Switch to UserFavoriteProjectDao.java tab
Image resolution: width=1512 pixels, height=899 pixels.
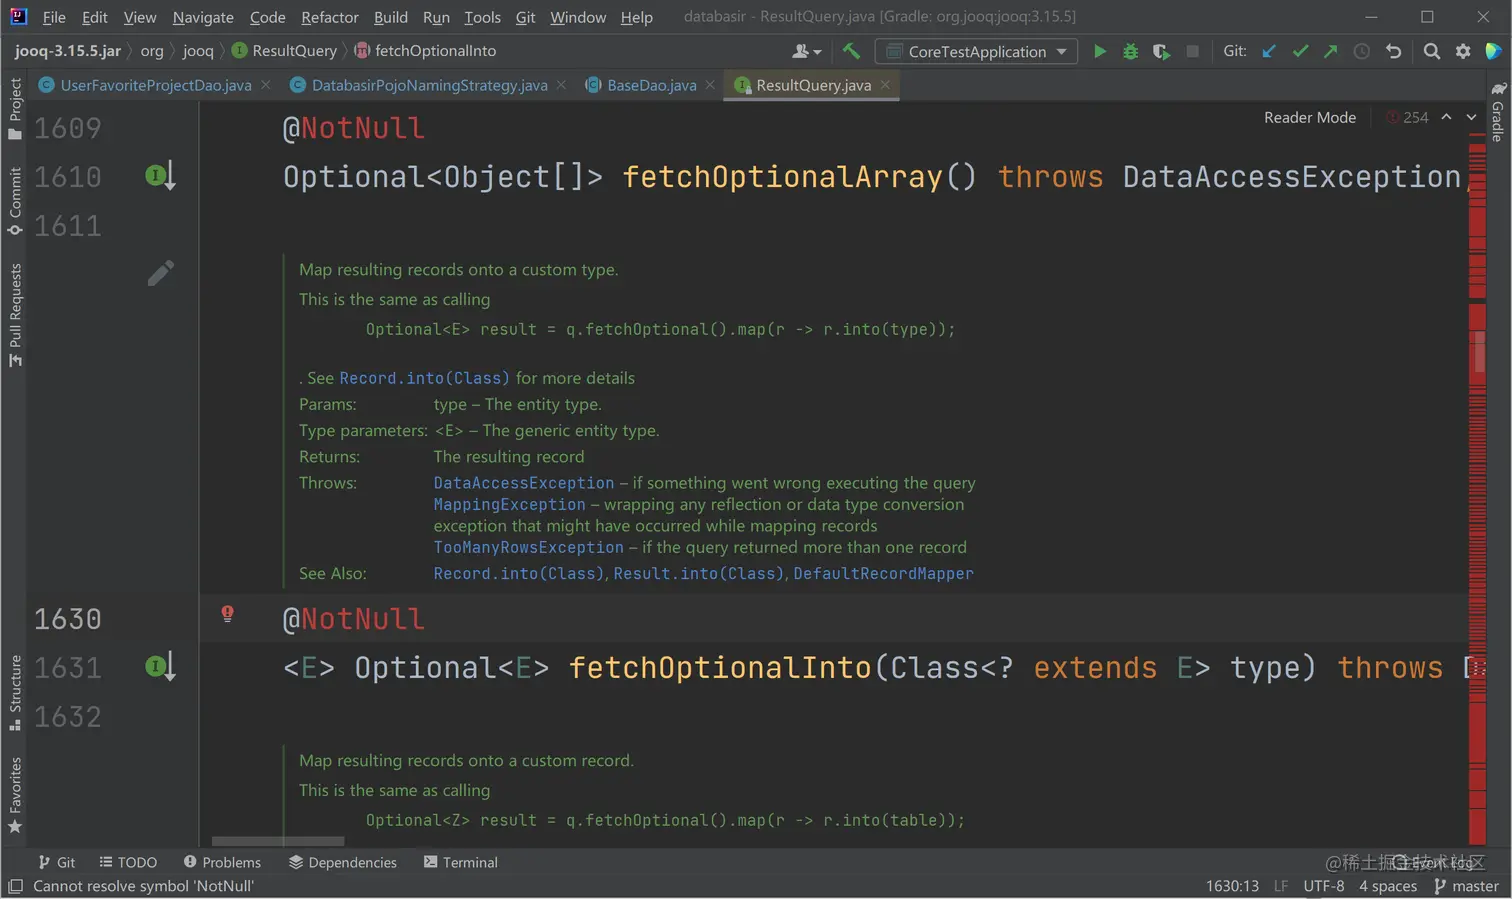tap(155, 85)
